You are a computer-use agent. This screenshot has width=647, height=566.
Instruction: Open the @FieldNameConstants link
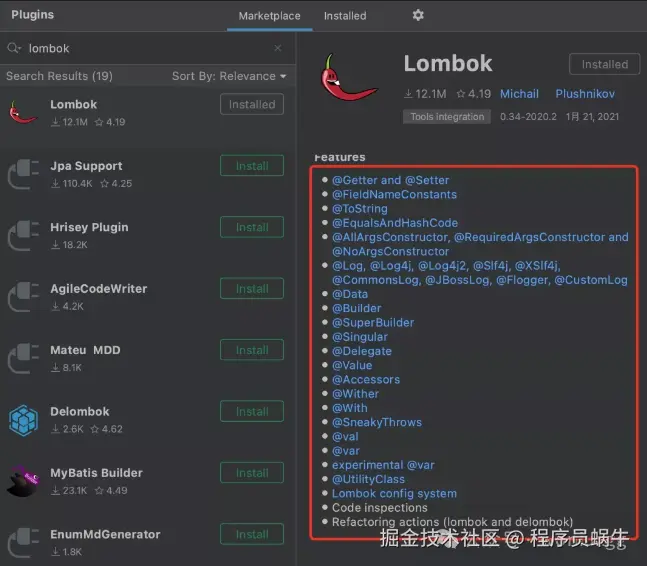click(394, 195)
